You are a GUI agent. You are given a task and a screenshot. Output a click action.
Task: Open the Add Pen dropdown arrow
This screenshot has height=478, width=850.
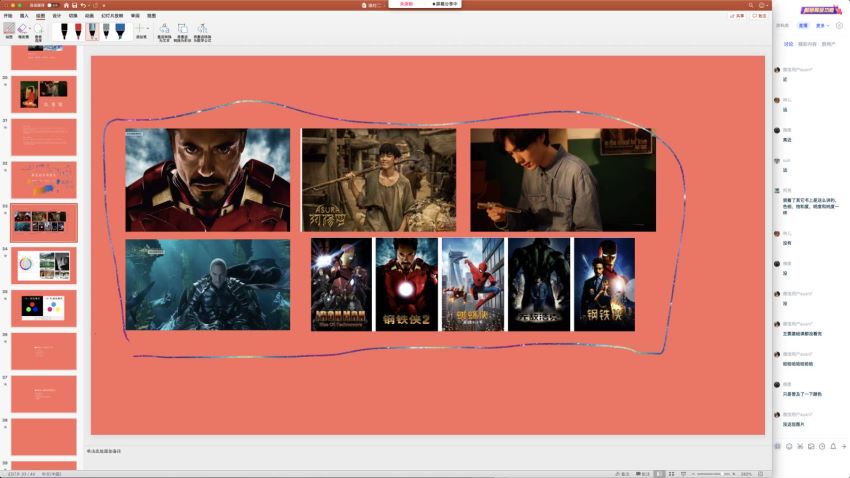pyautogui.click(x=147, y=29)
